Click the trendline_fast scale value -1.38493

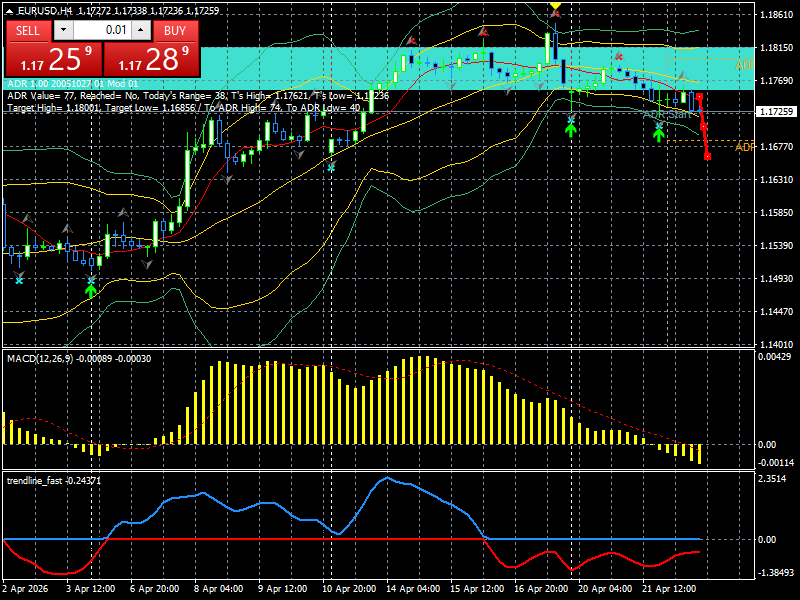776,572
